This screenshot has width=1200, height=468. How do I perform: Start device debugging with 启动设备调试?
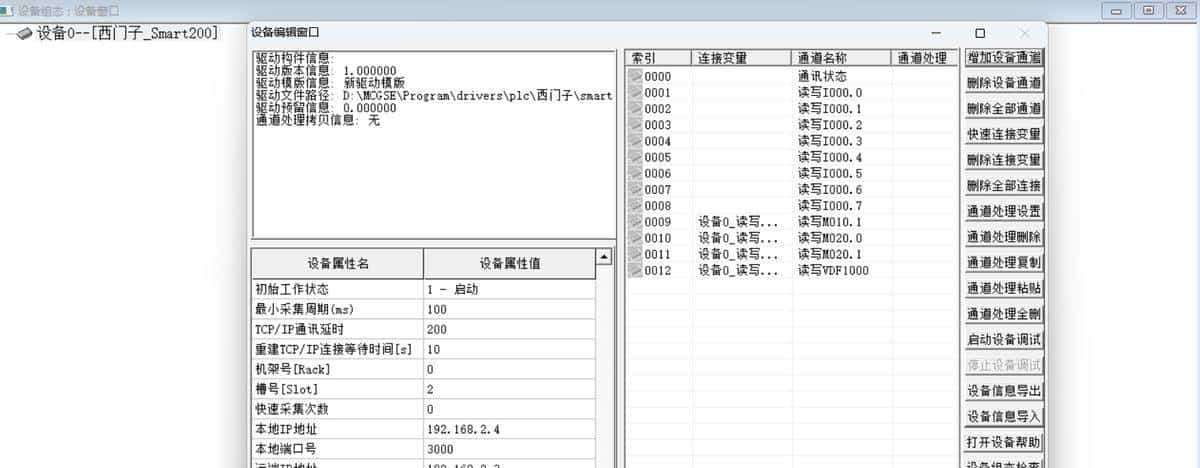click(1004, 340)
